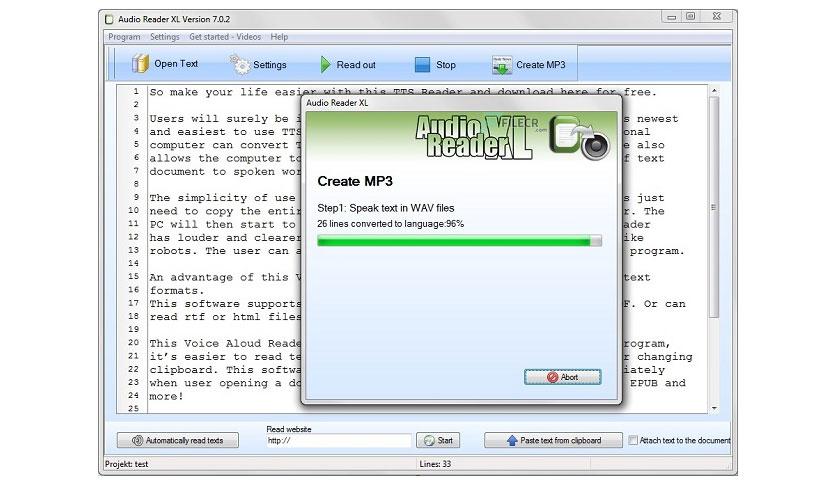Viewport: 836px width, 484px height.
Task: Click the Read website URL field
Action: coord(339,440)
